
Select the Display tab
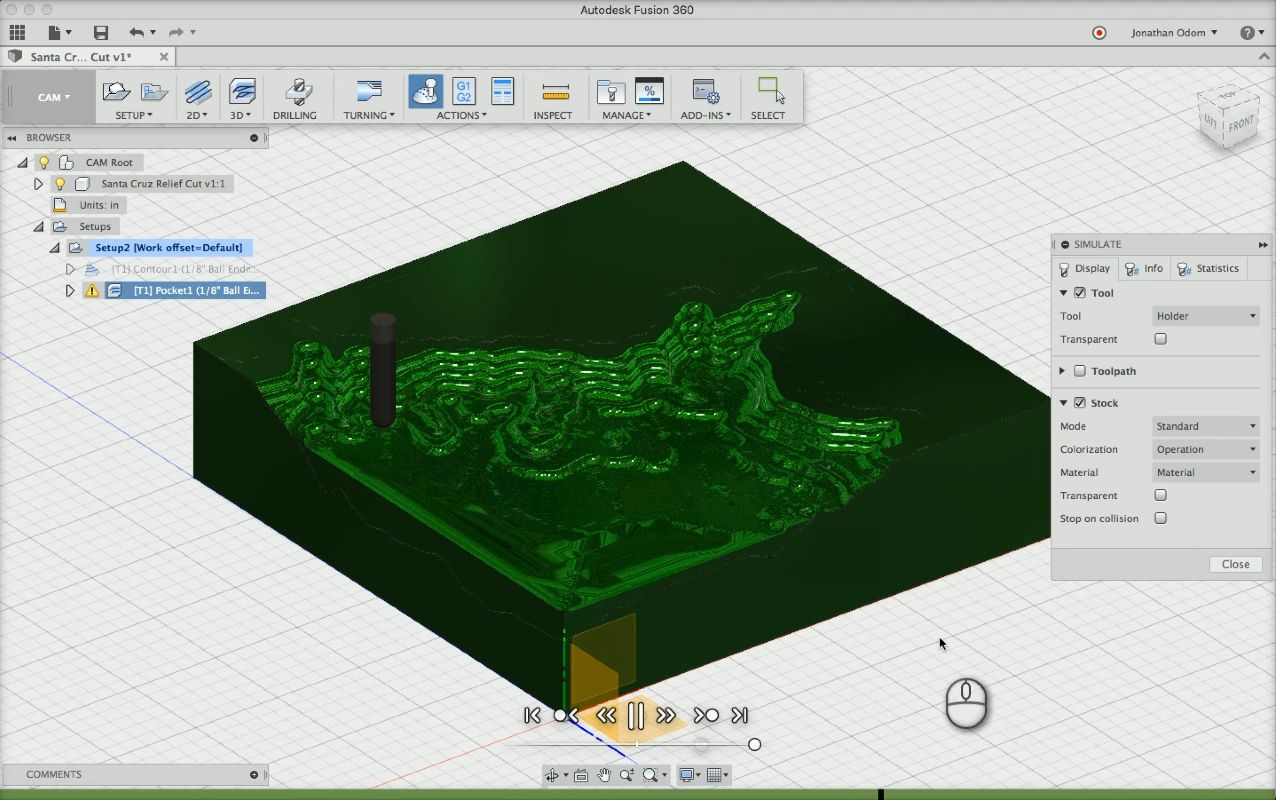point(1084,268)
